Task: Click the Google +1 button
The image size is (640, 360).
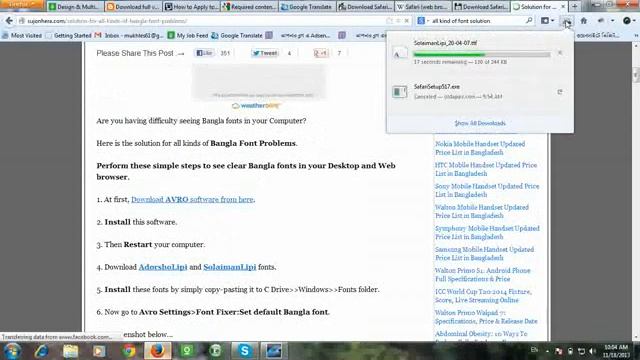Action: (x=321, y=53)
